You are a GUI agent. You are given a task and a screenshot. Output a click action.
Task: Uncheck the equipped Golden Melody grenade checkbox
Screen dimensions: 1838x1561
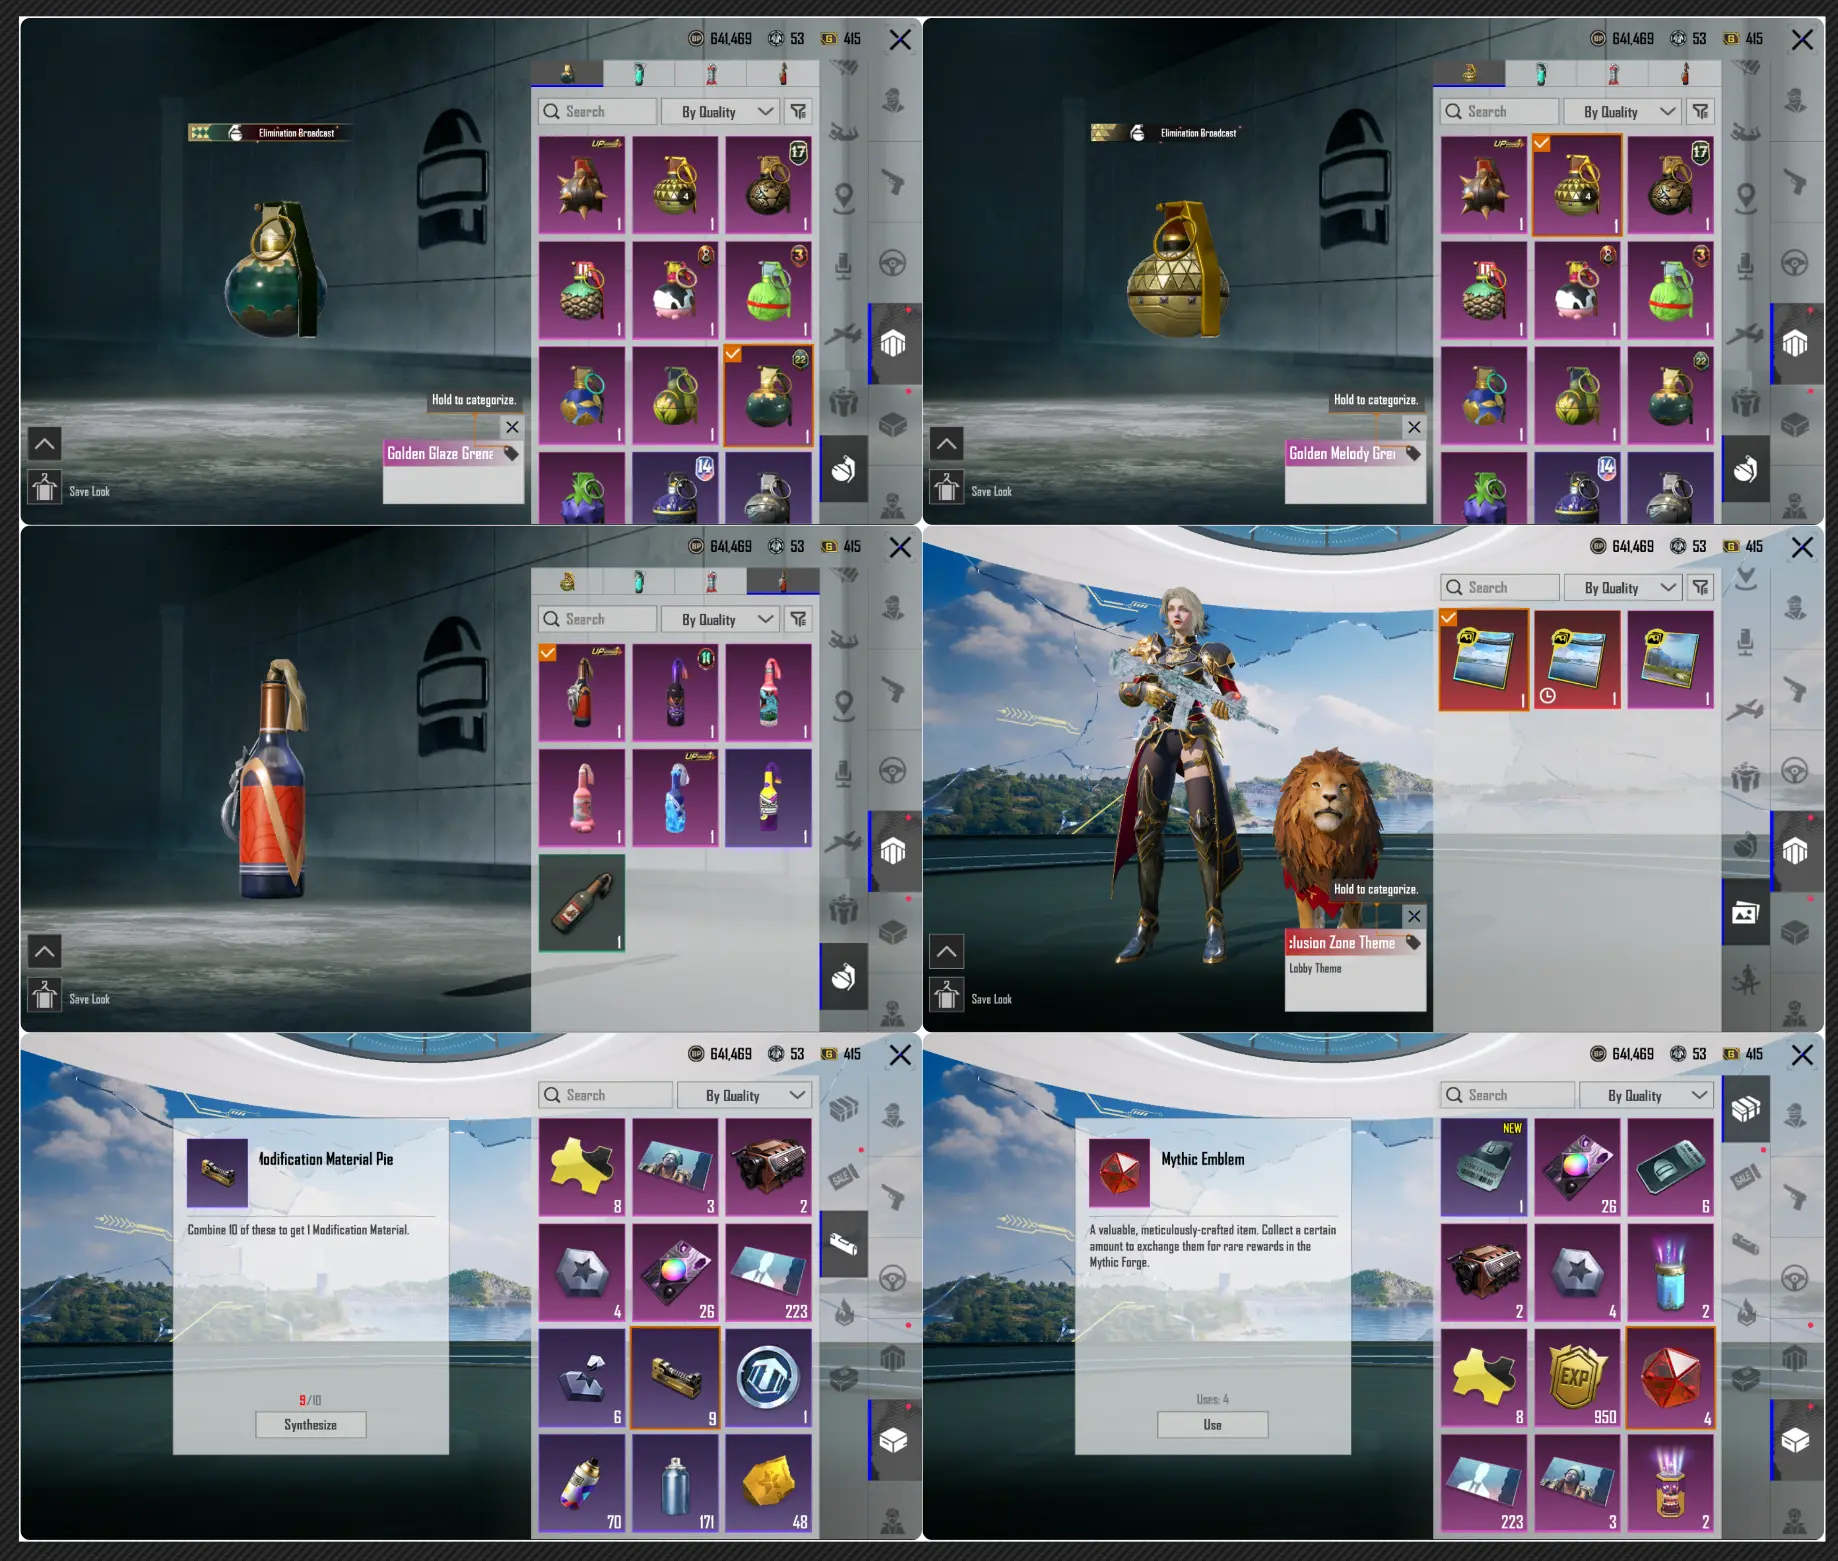coord(1542,144)
